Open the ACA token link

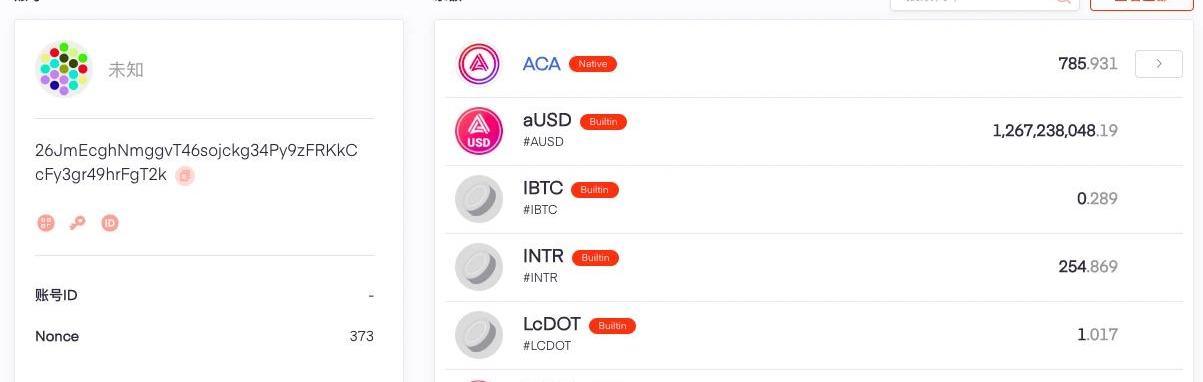(x=541, y=64)
